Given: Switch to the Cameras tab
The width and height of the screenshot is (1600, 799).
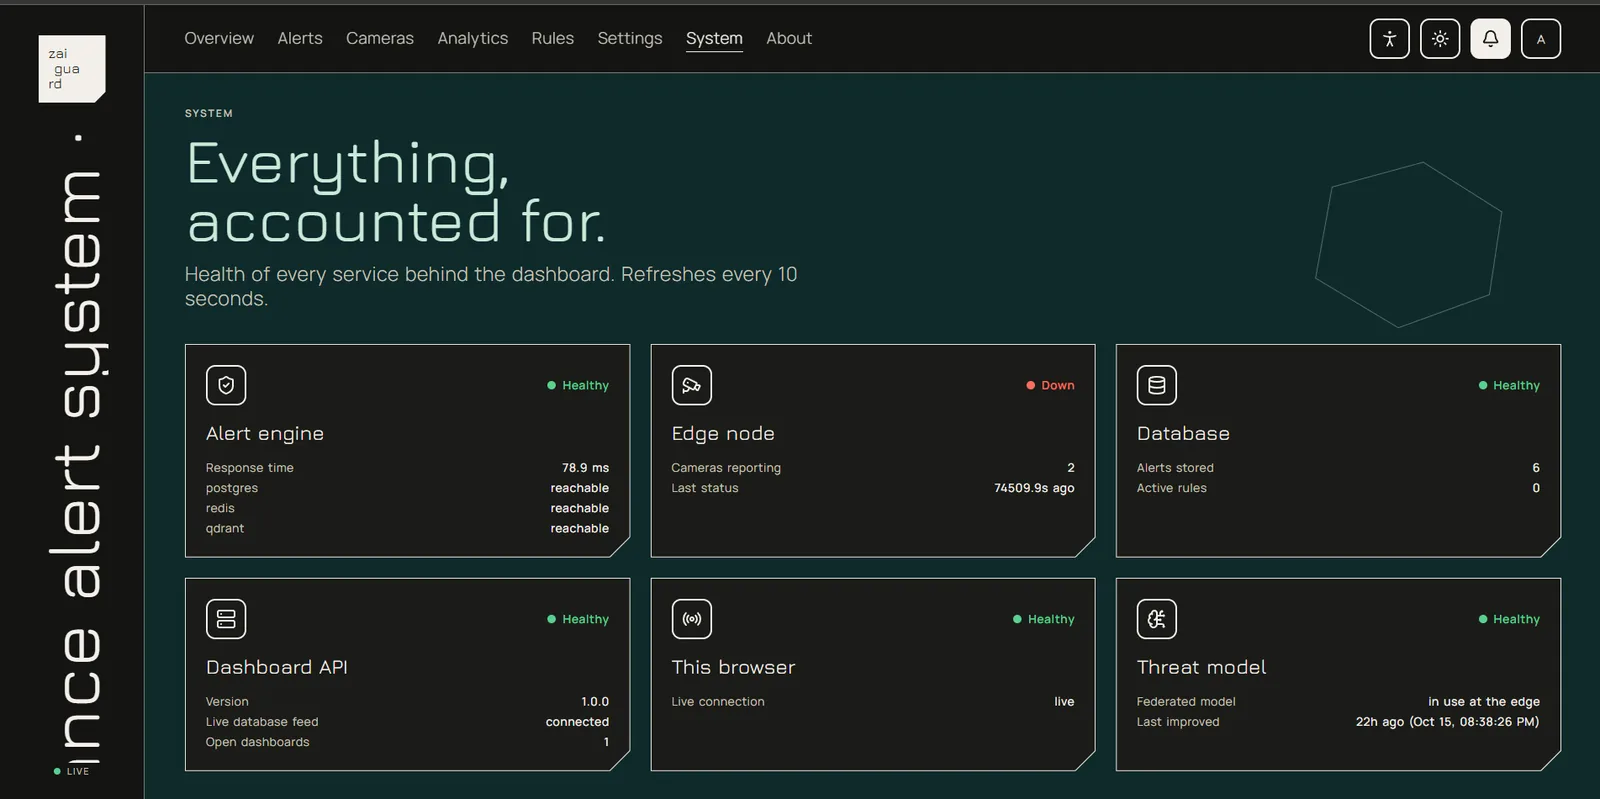Looking at the screenshot, I should (x=380, y=38).
